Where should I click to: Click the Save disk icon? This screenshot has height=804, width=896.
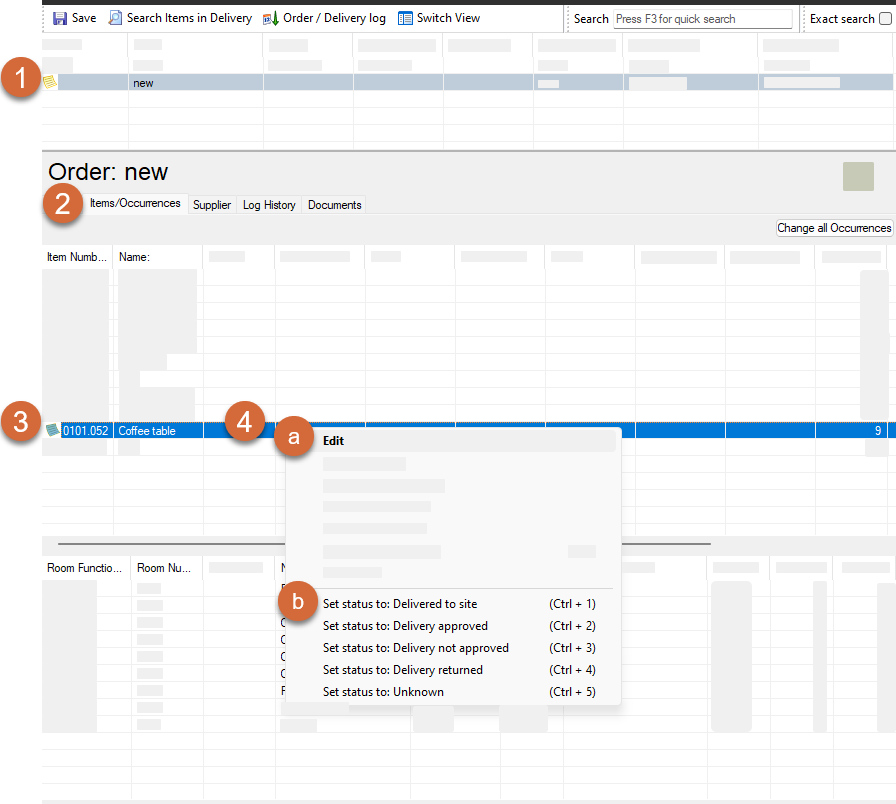pos(59,18)
